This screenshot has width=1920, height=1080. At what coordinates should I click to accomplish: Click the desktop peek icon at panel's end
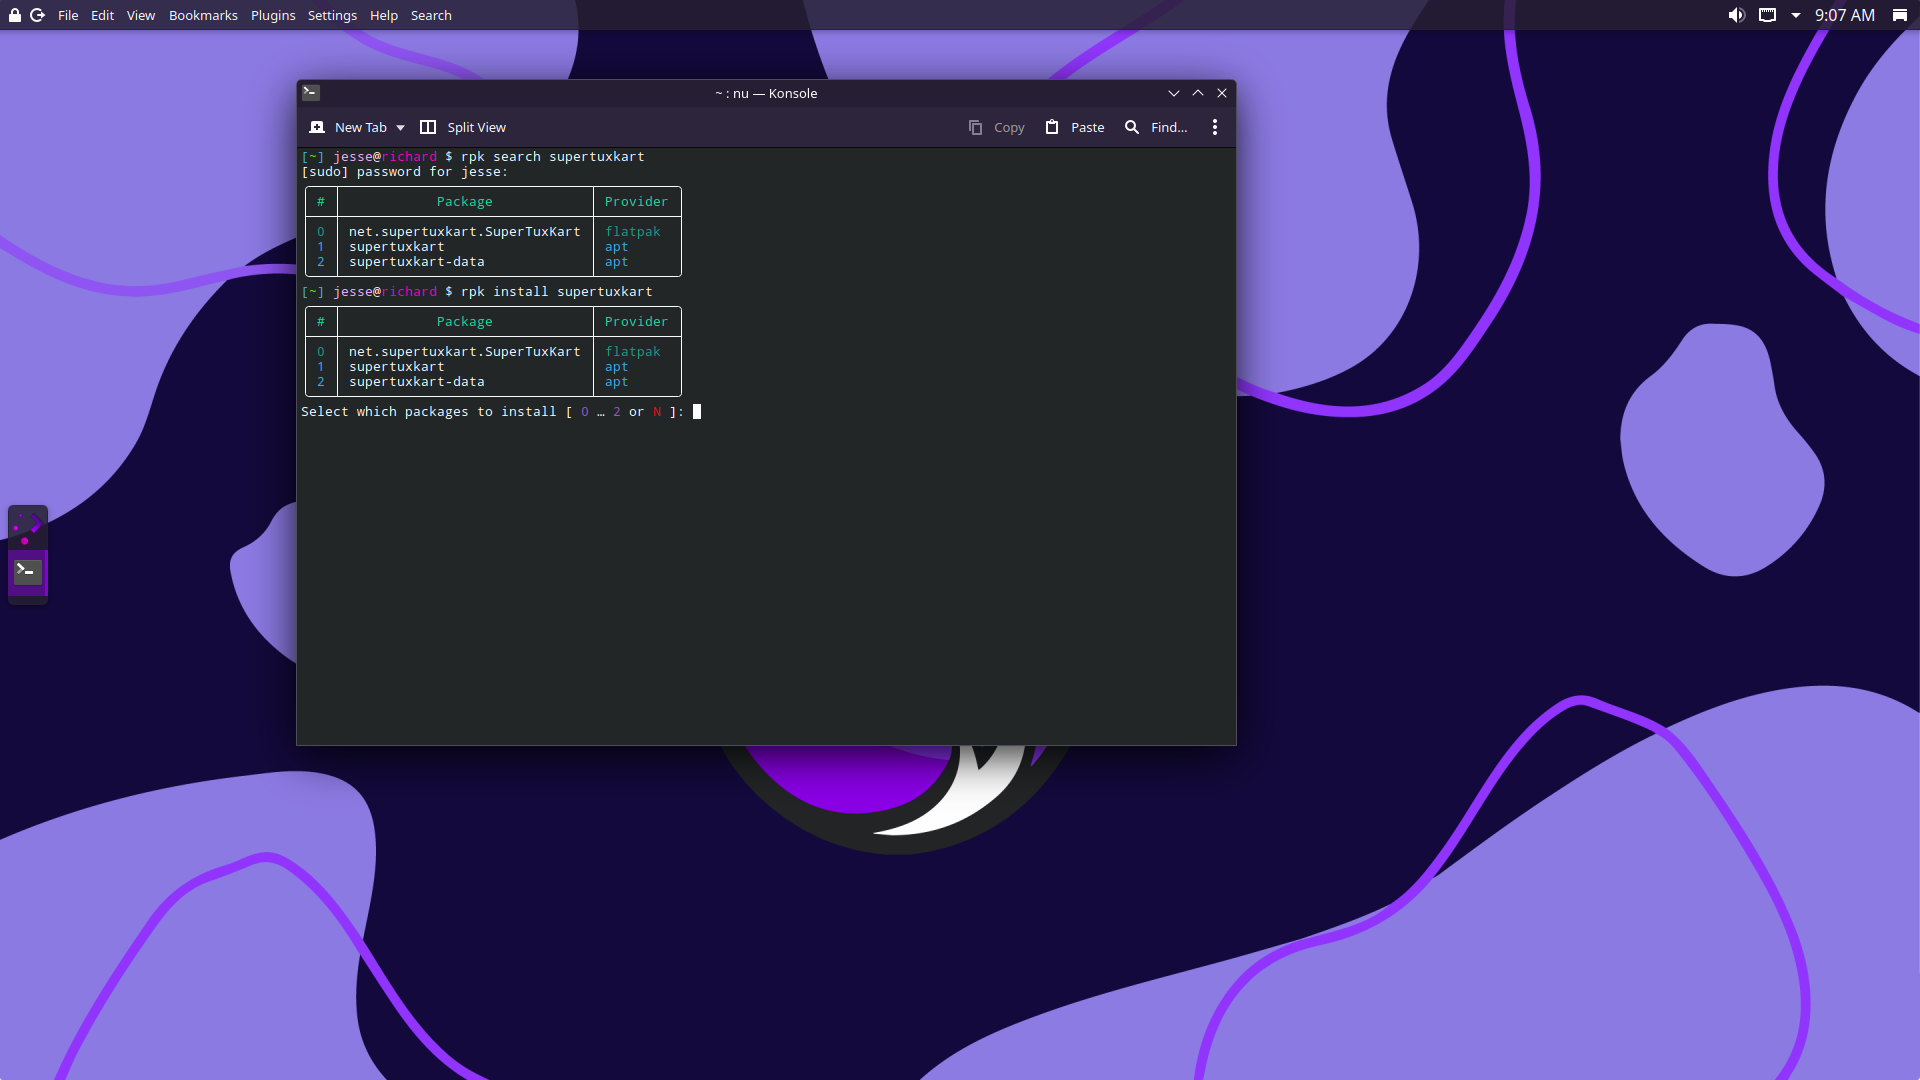pyautogui.click(x=1900, y=15)
